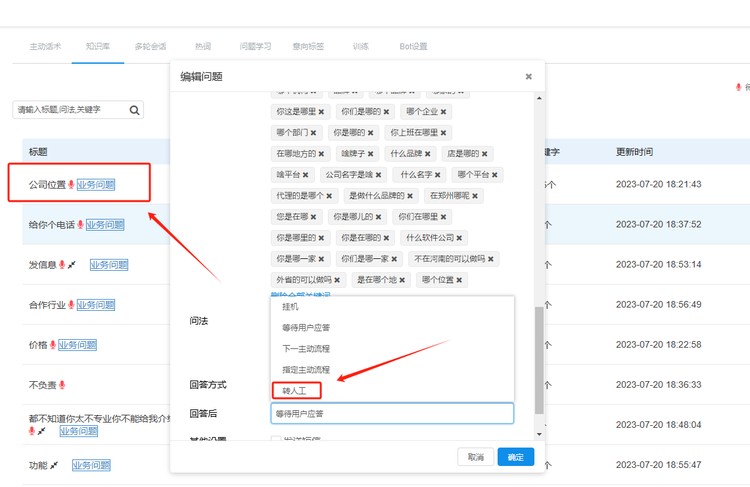Pick 下一主动流程 from the list
Screen dimensions: 750x487
[306, 349]
